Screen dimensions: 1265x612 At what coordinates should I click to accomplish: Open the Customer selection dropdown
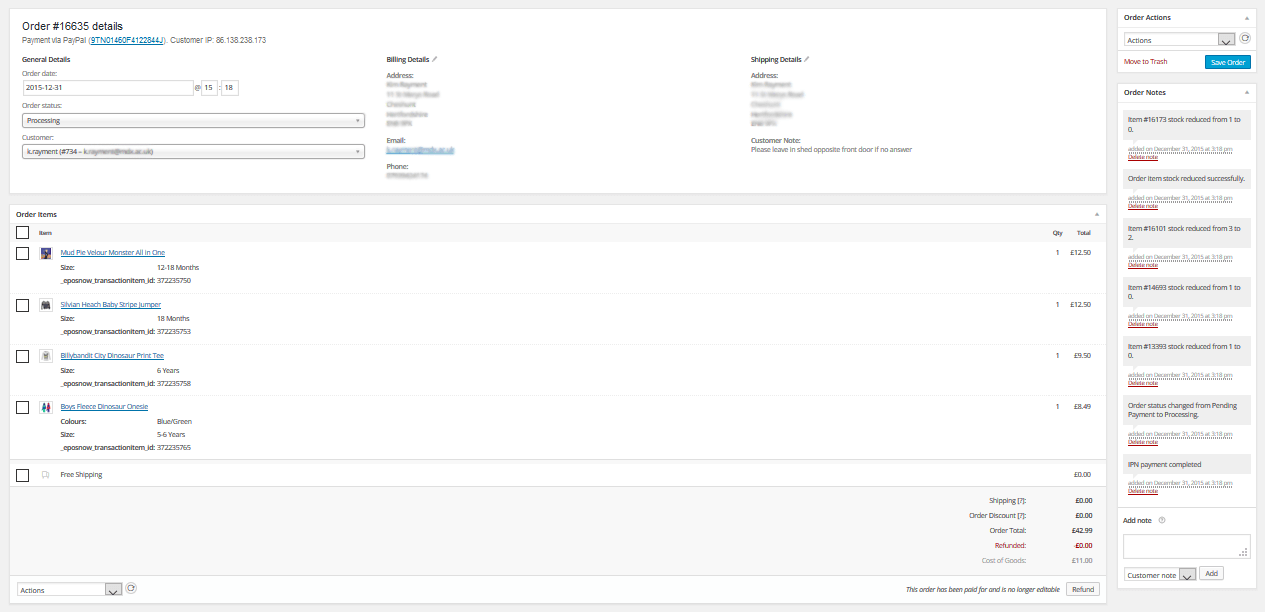click(x=193, y=152)
